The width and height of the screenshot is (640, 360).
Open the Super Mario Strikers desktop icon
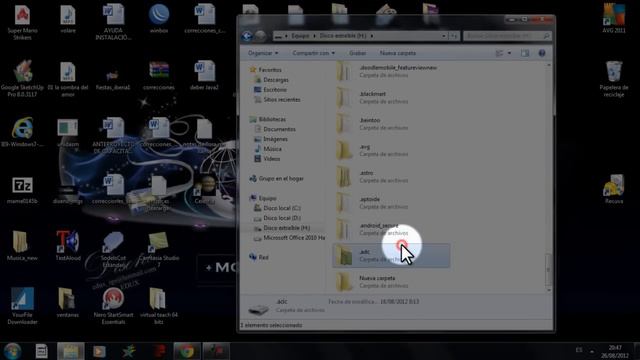point(22,22)
